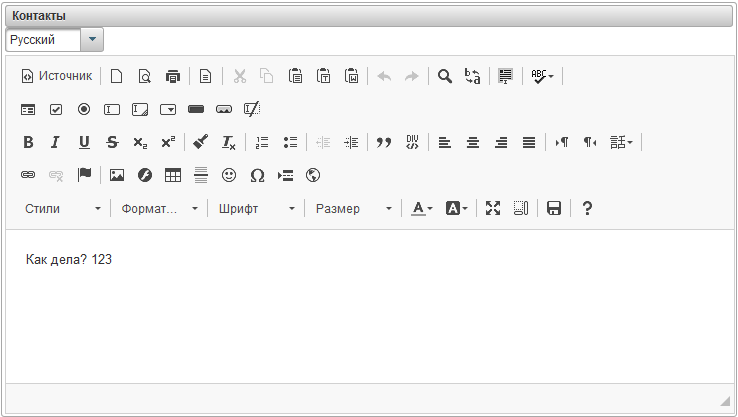Insert a radio button form element

[84, 109]
